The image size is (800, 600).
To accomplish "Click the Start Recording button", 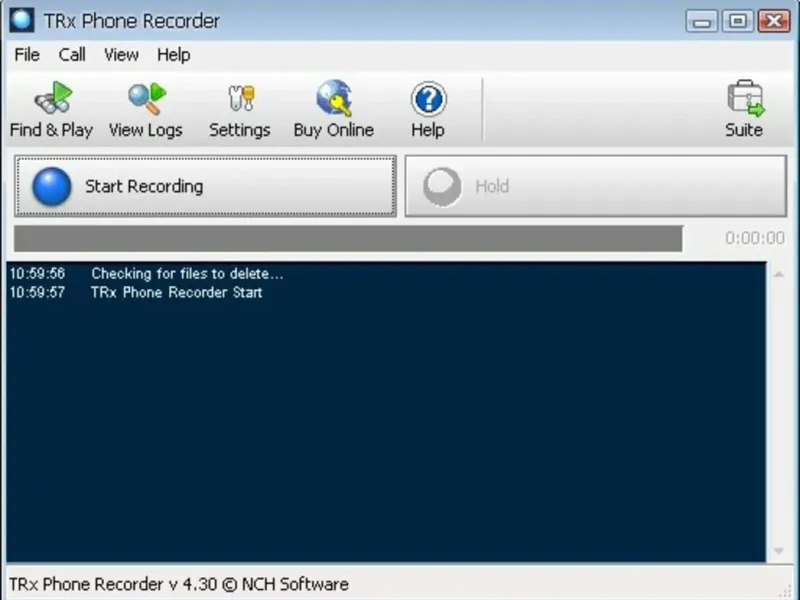I will (206, 186).
